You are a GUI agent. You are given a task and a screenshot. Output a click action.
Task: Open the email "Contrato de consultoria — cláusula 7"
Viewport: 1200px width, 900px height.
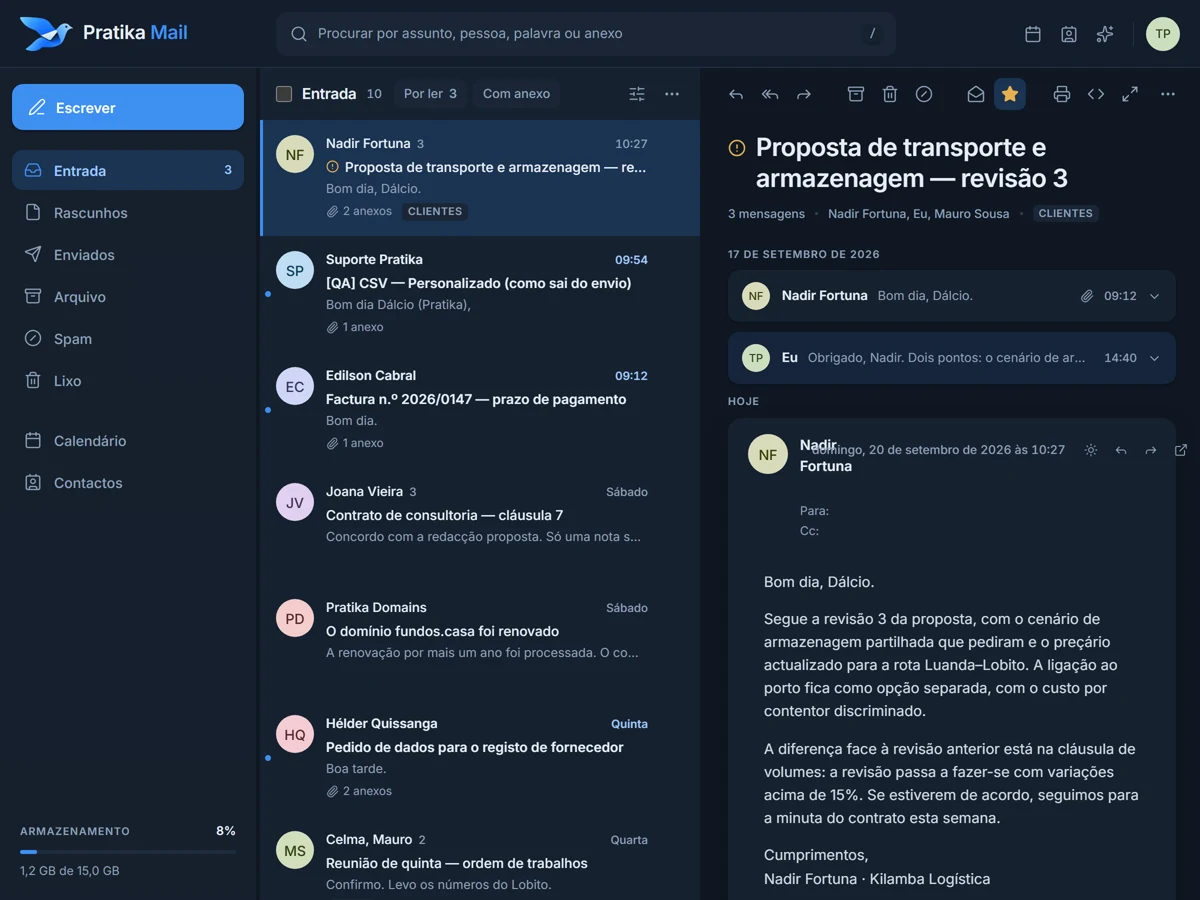480,526
